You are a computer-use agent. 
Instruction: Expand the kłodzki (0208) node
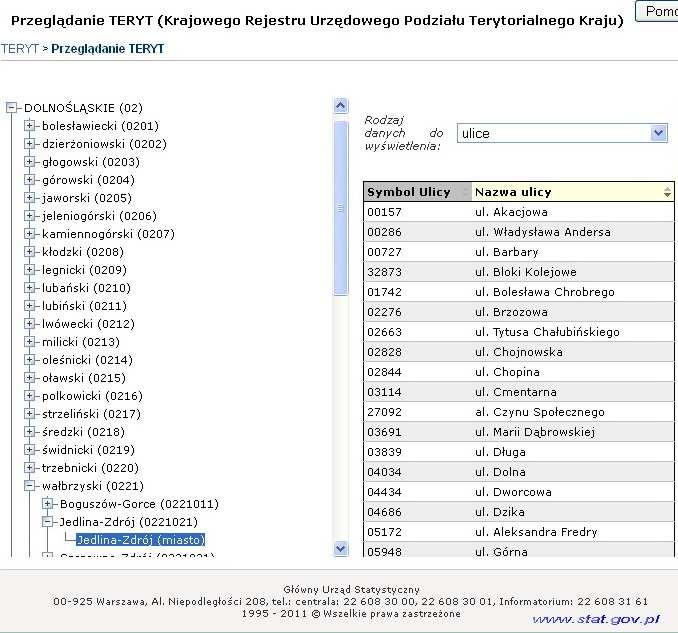(x=29, y=252)
